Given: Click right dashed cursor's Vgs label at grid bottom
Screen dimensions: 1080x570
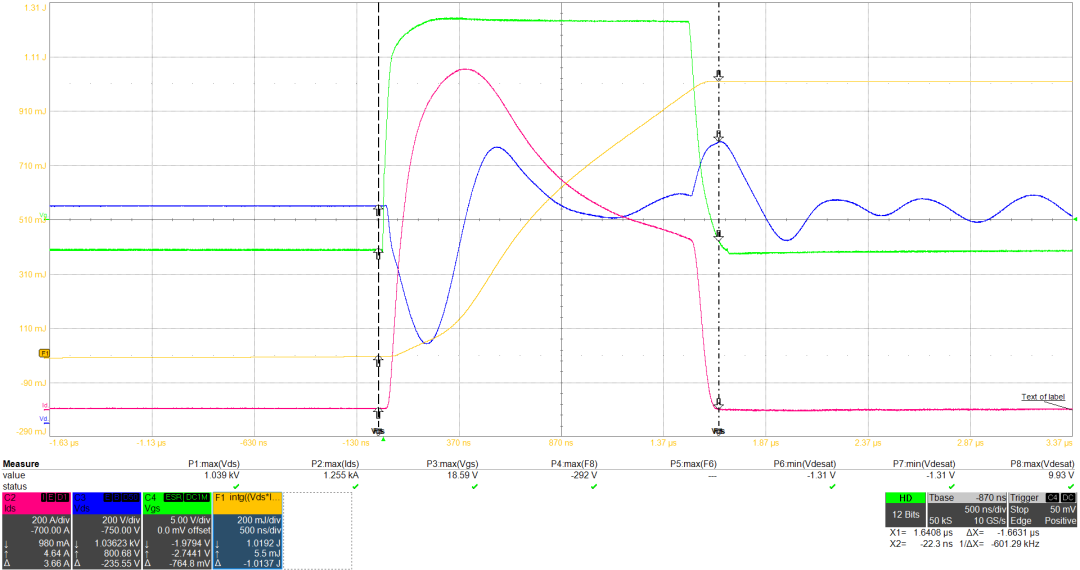Looking at the screenshot, I should [718, 431].
